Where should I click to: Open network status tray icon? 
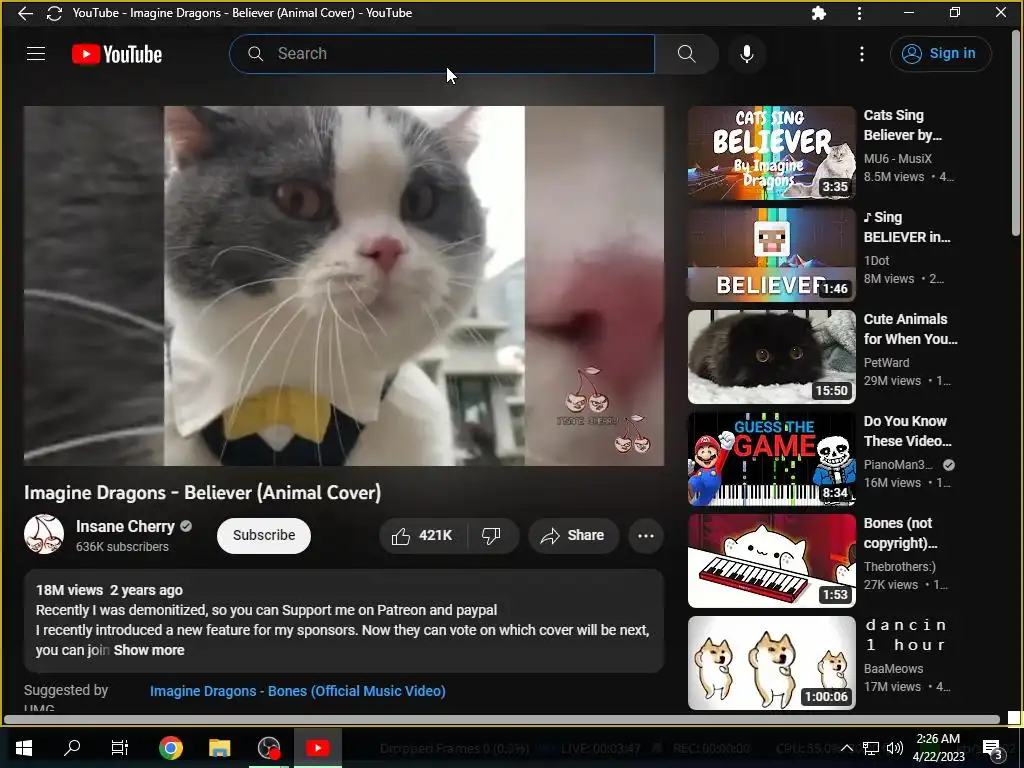click(x=871, y=748)
